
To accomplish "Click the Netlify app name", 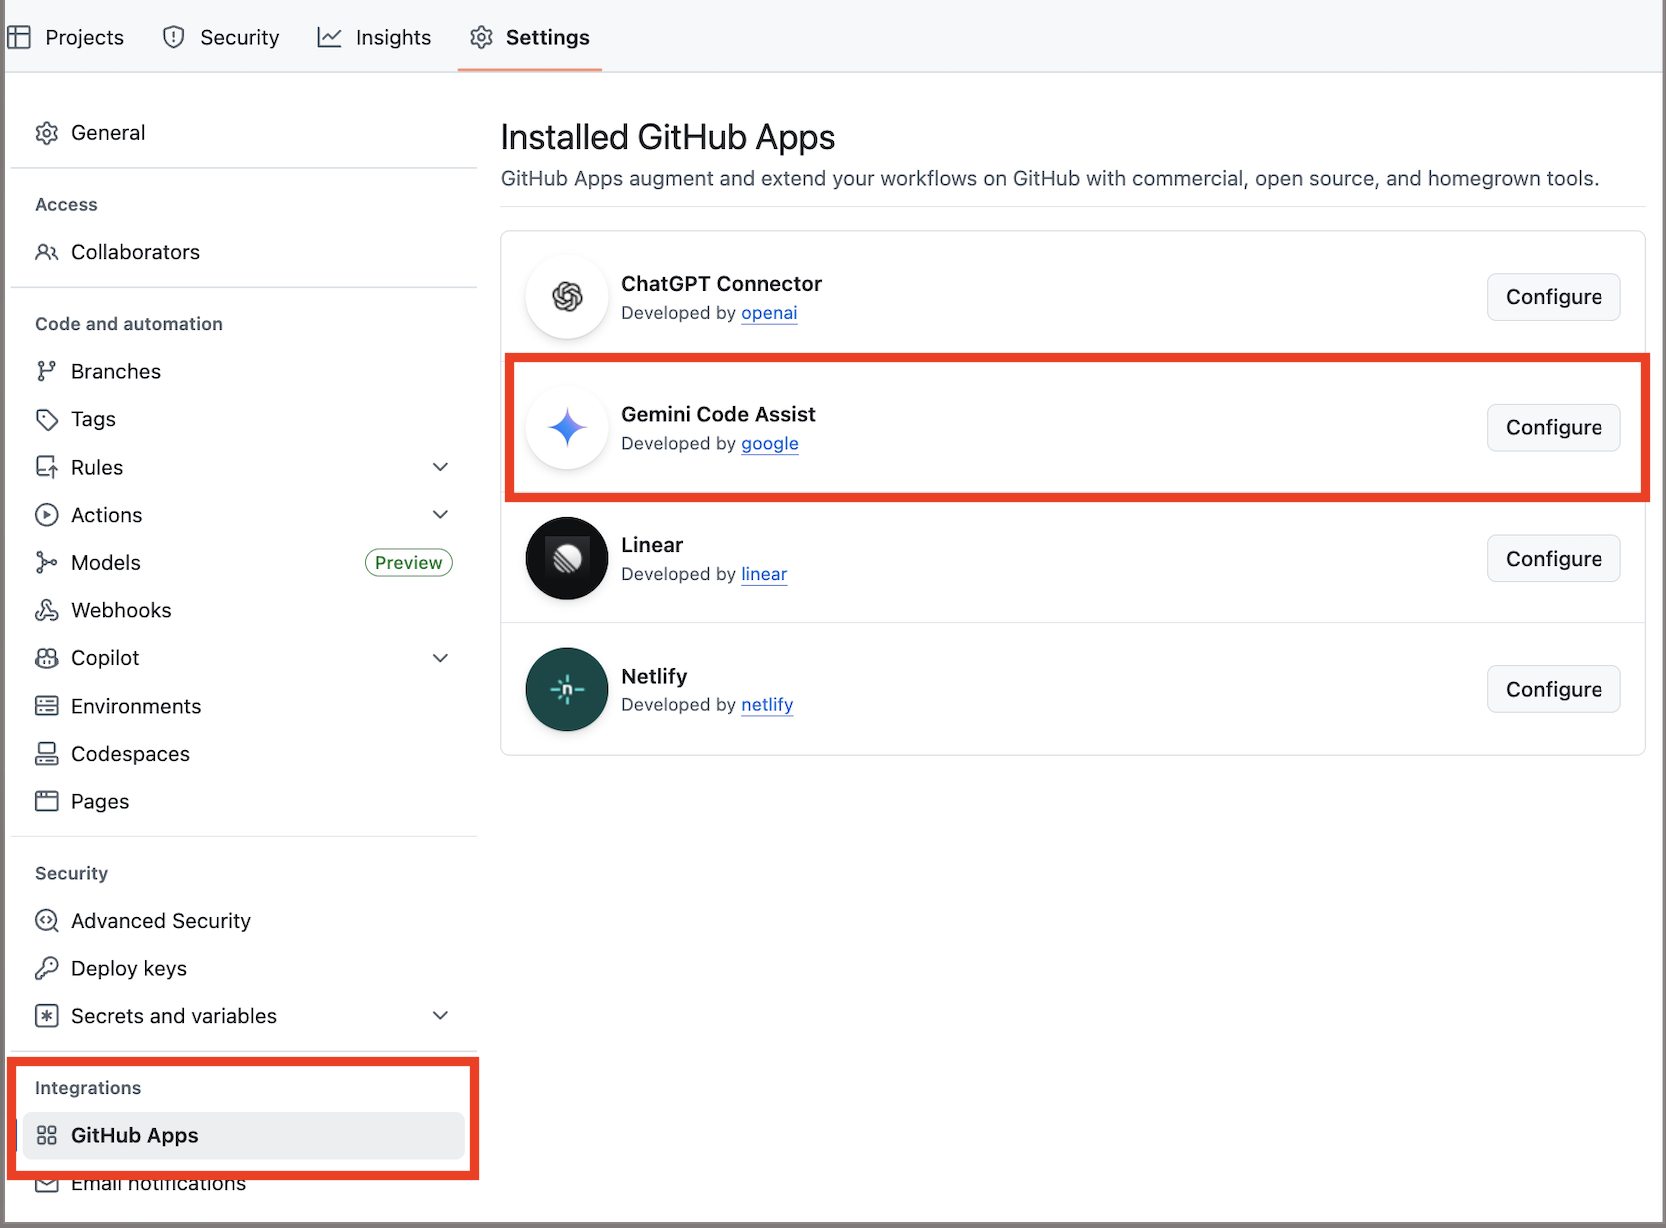I will pos(654,676).
